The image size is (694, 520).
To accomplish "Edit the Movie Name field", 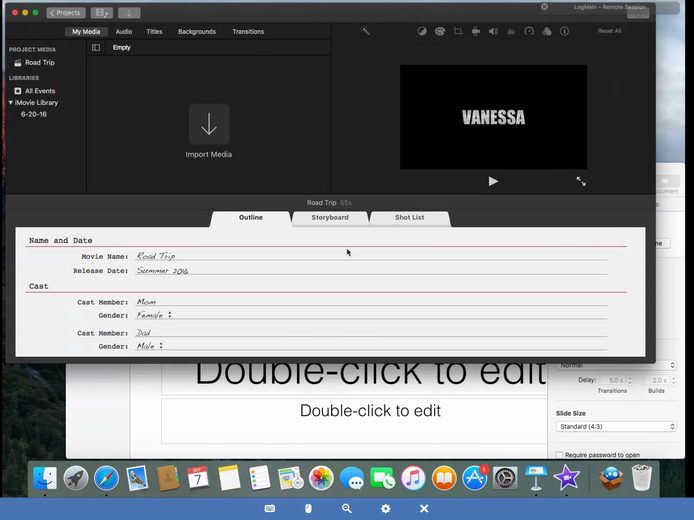I will 371,256.
